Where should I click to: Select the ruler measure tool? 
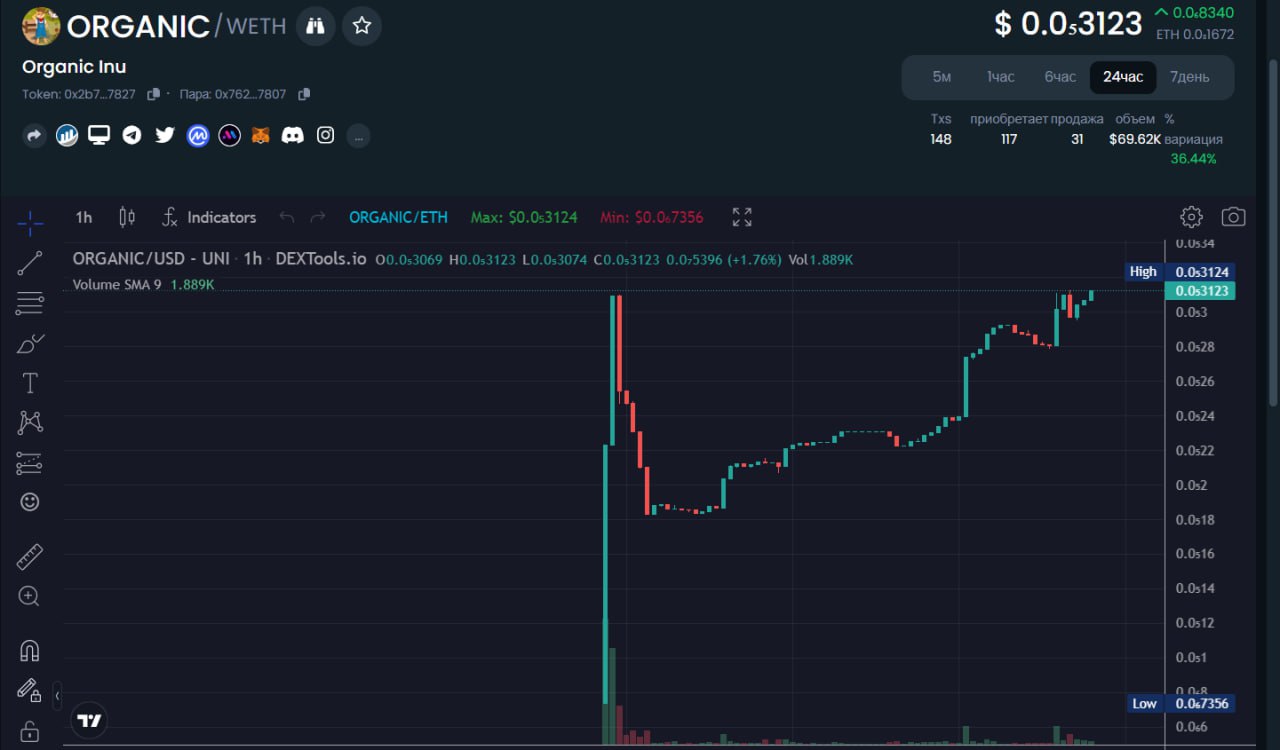coord(30,557)
